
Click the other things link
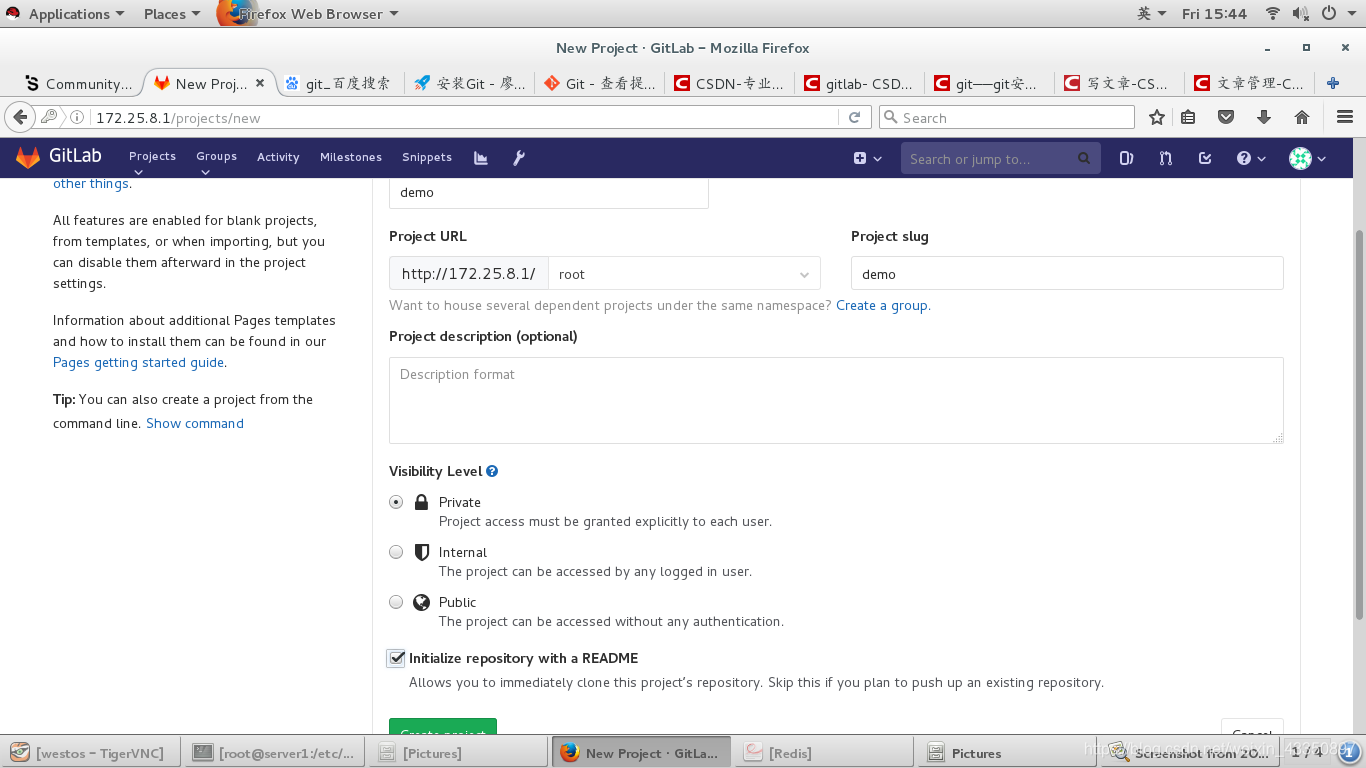click(x=90, y=184)
